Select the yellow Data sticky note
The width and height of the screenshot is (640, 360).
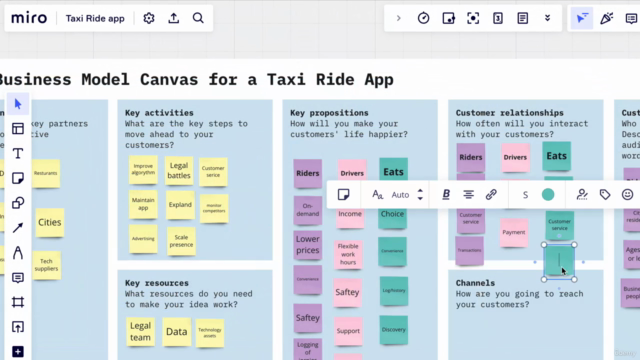[176, 332]
